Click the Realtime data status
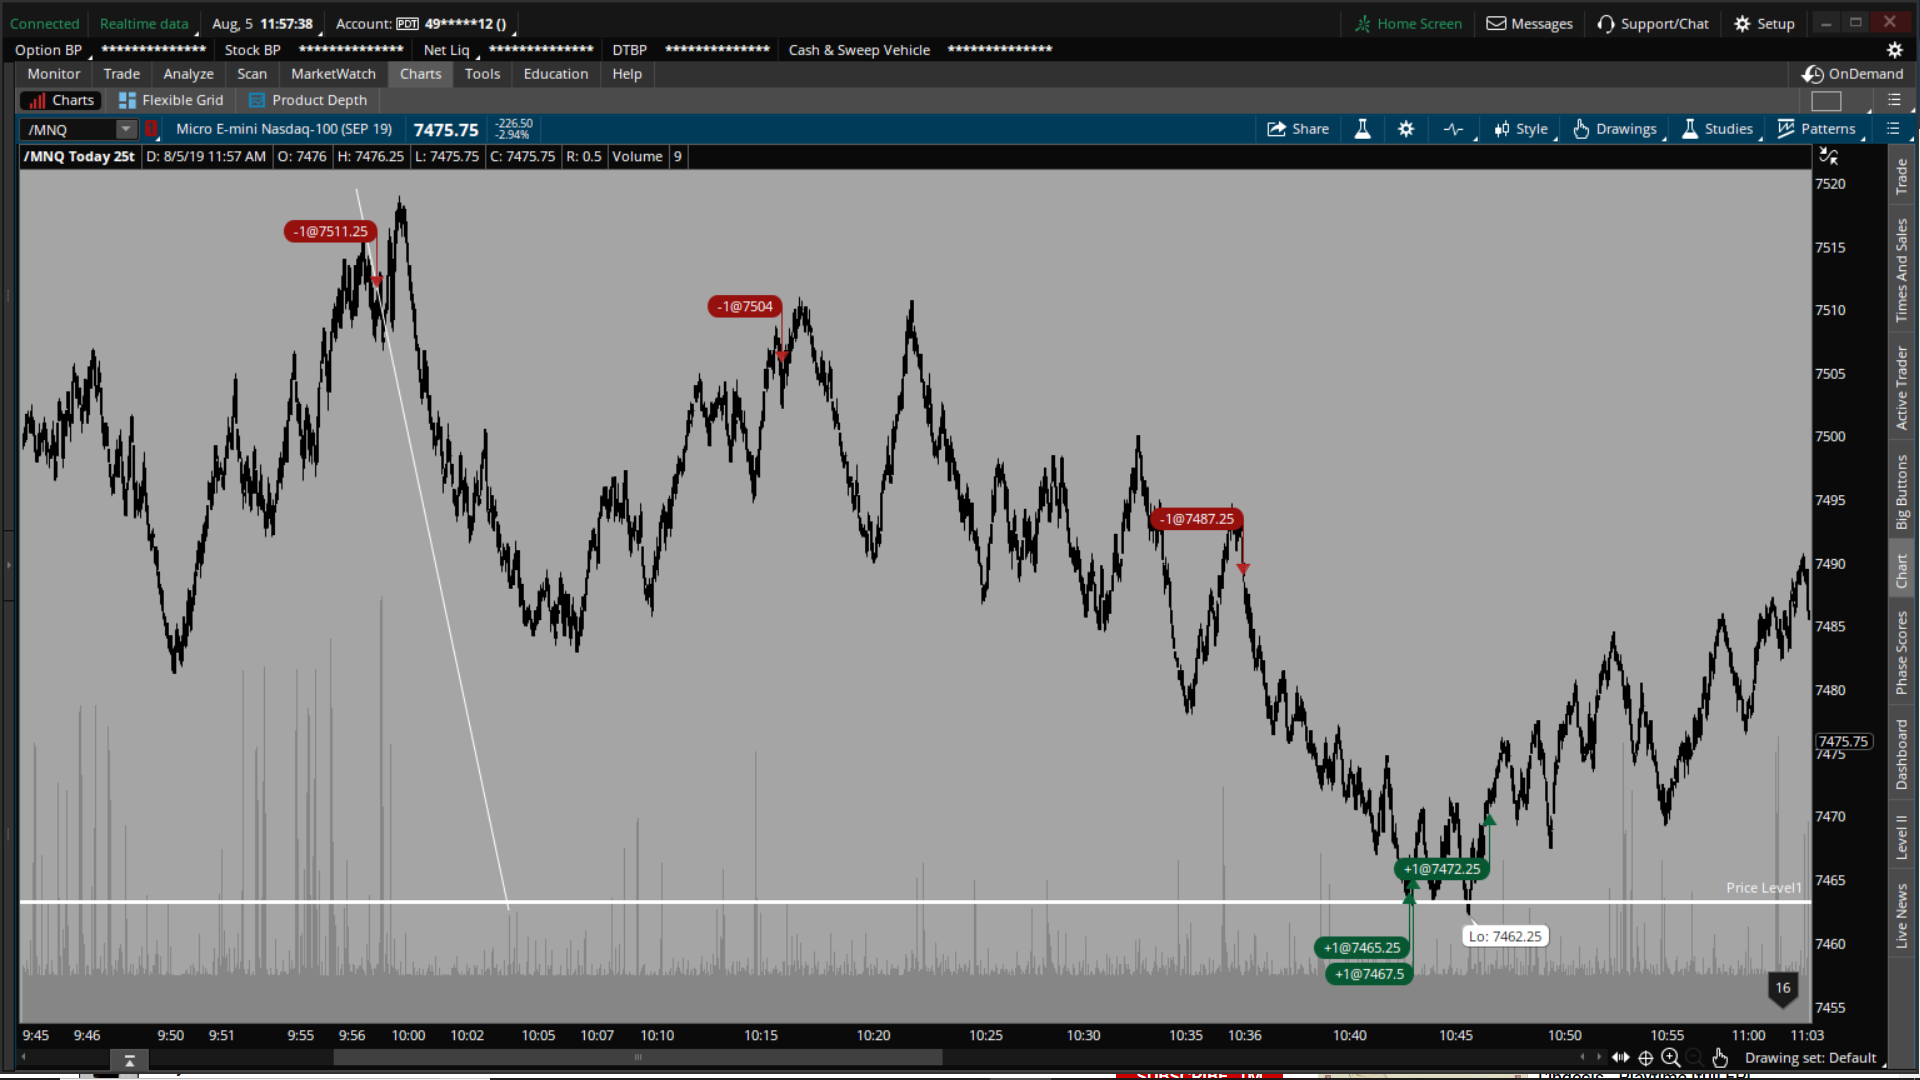1920x1080 pixels. pos(144,24)
